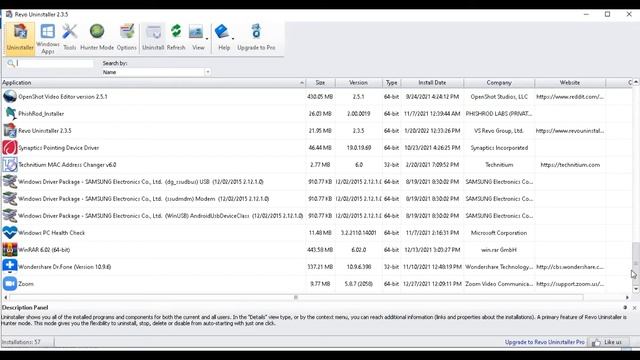Click the Like us thumbs-up icon
Image resolution: width=640 pixels, height=360 pixels.
[x=596, y=342]
